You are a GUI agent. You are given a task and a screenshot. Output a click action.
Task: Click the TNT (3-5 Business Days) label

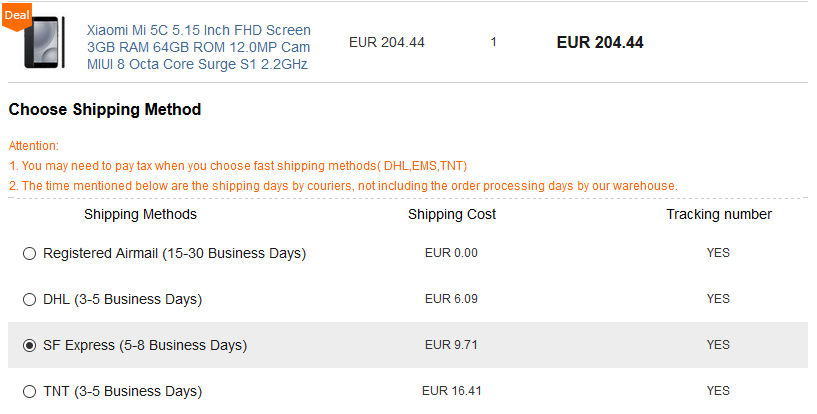122,391
